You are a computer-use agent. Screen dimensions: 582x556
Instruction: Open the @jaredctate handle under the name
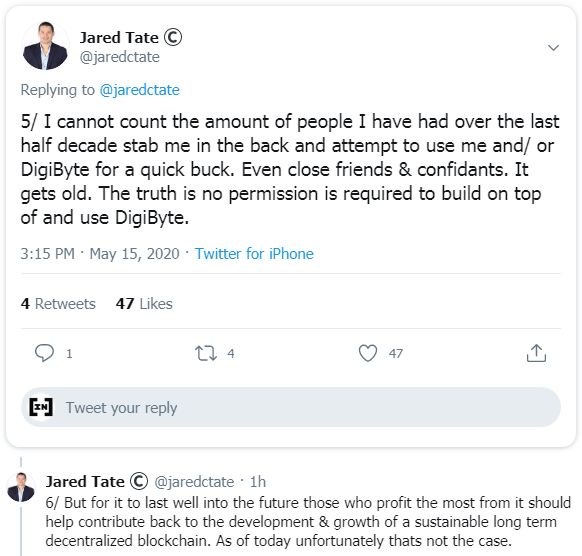pyautogui.click(x=120, y=57)
